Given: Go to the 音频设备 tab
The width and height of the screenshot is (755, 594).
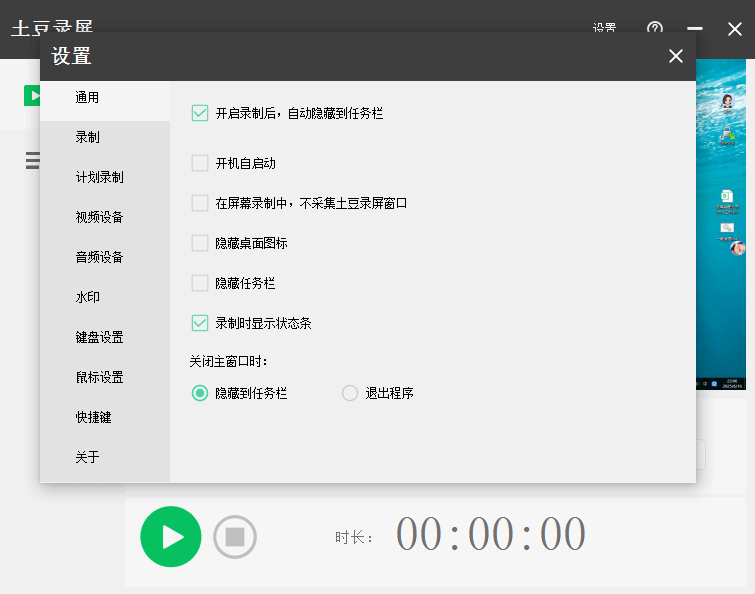Looking at the screenshot, I should point(105,258).
